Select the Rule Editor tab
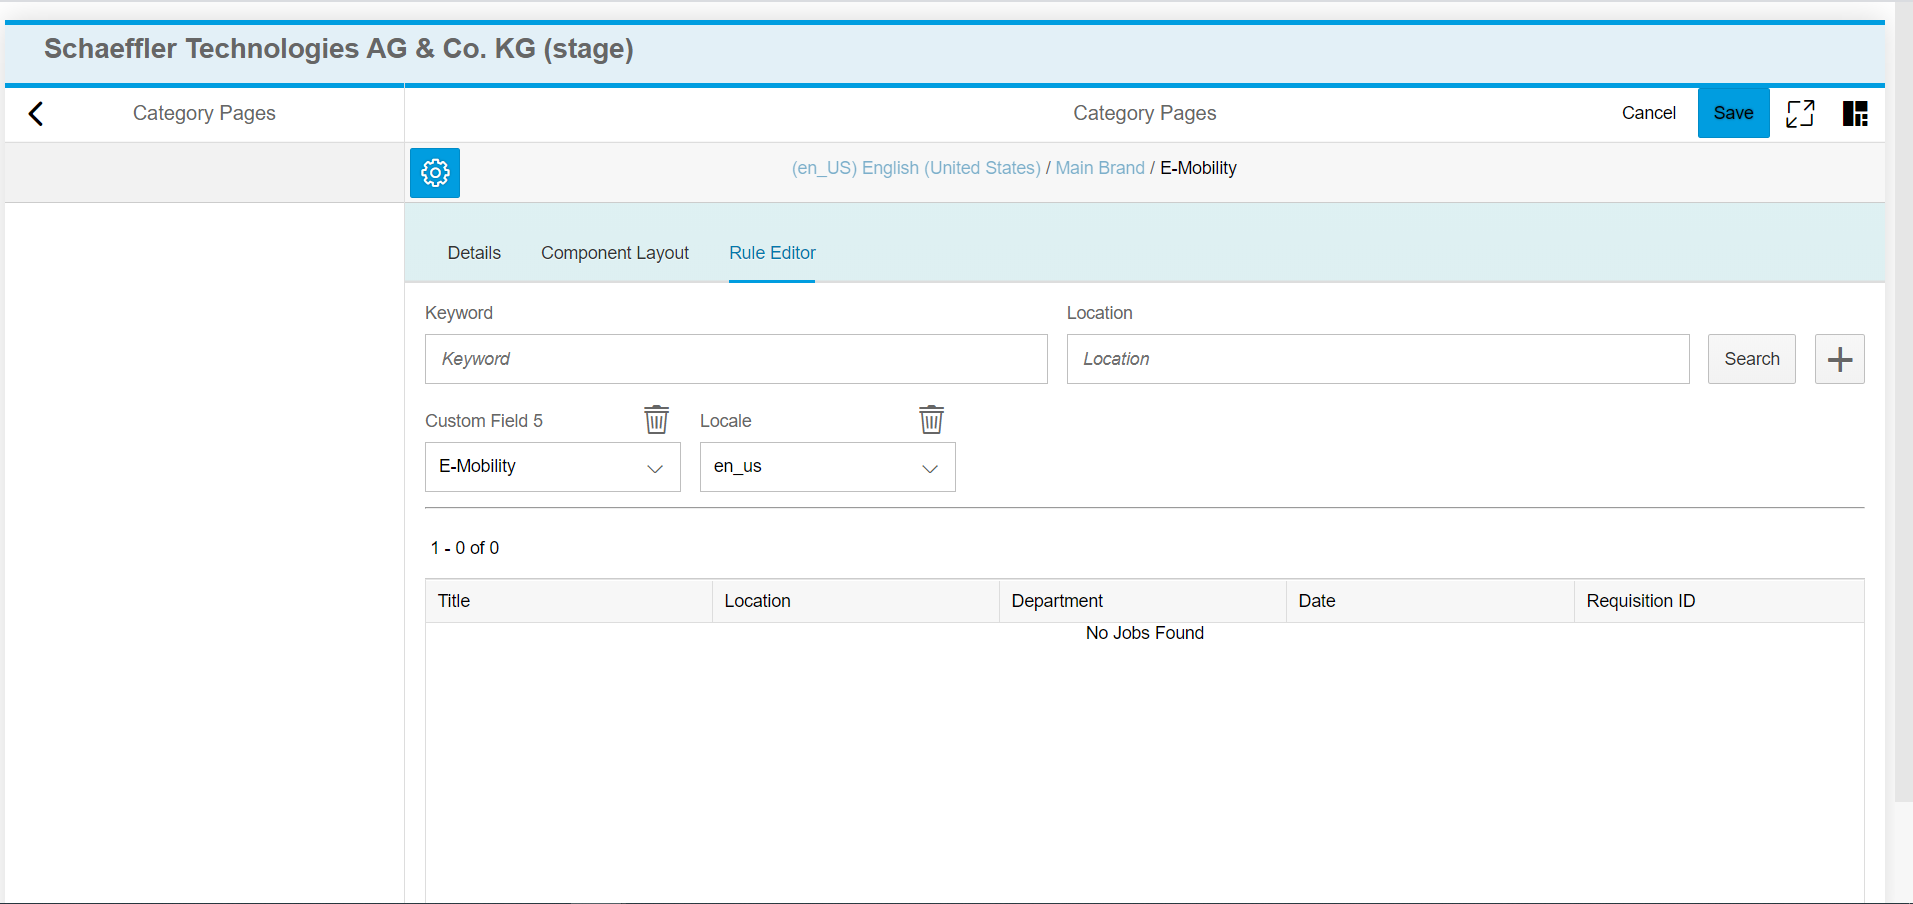This screenshot has width=1913, height=904. pos(772,253)
